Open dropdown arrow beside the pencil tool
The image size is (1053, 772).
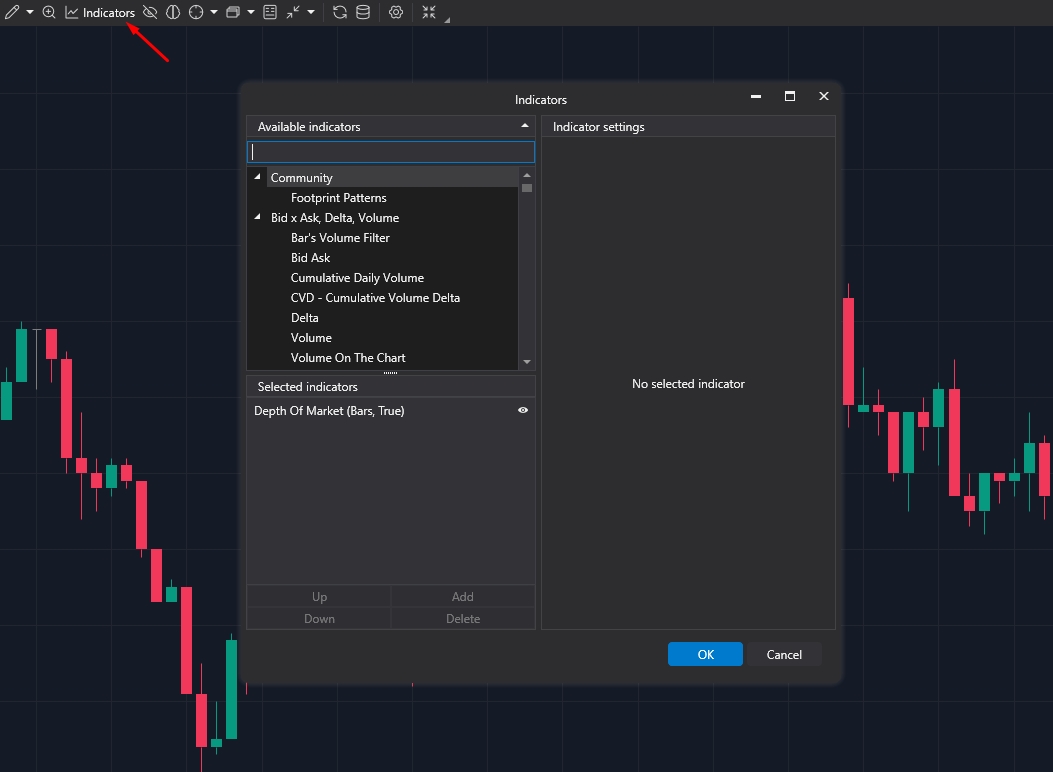30,12
